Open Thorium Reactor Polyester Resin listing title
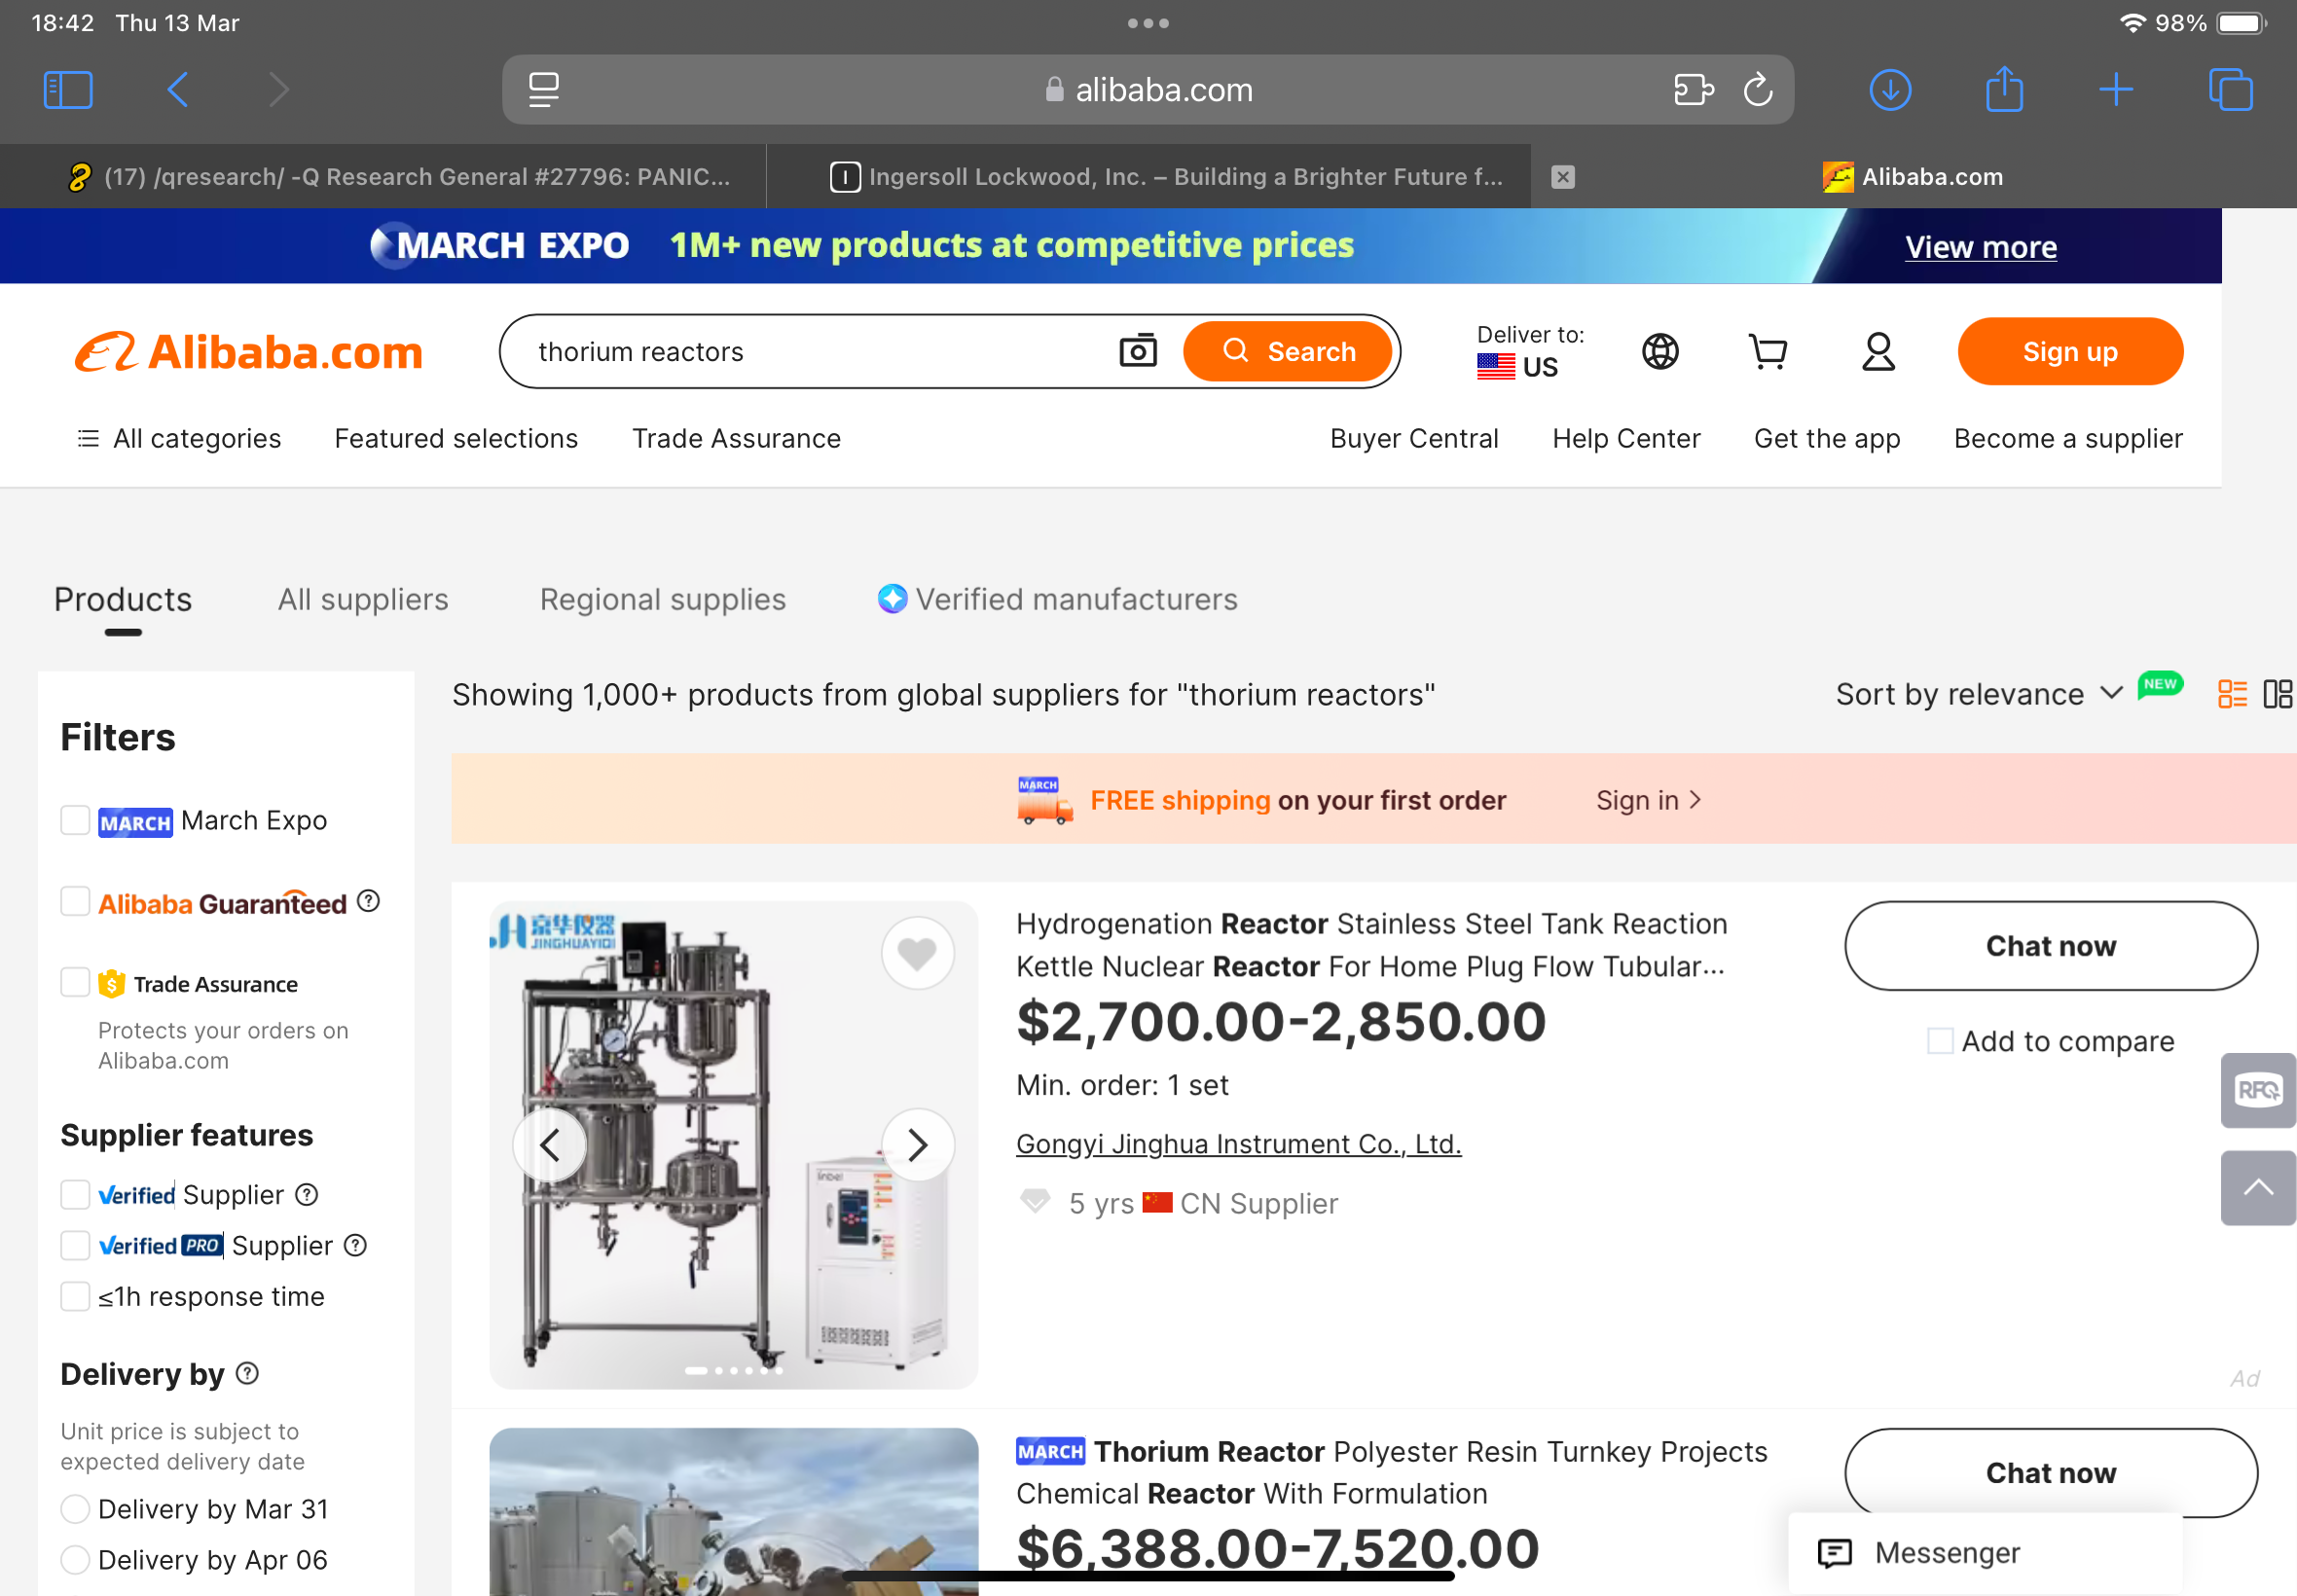 1392,1472
